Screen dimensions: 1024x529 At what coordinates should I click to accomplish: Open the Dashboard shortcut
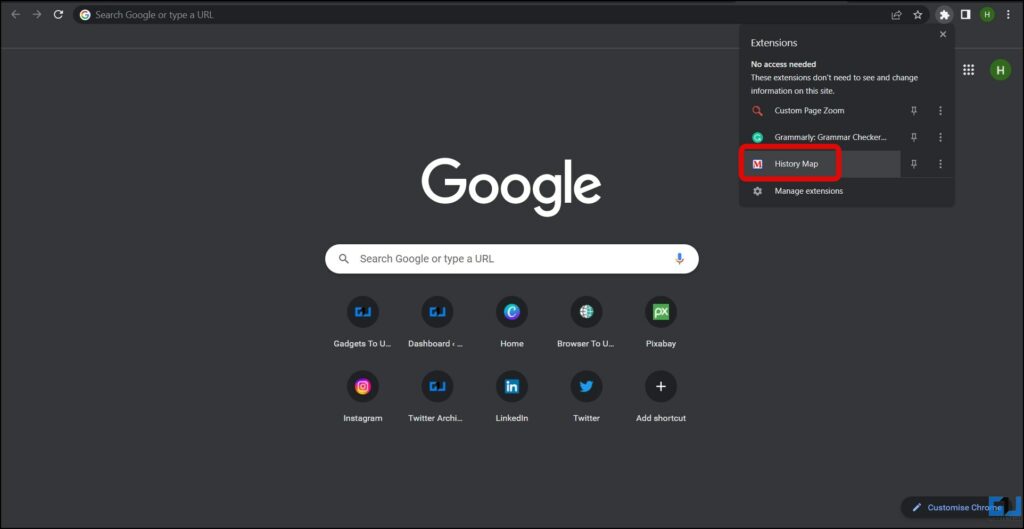437,321
